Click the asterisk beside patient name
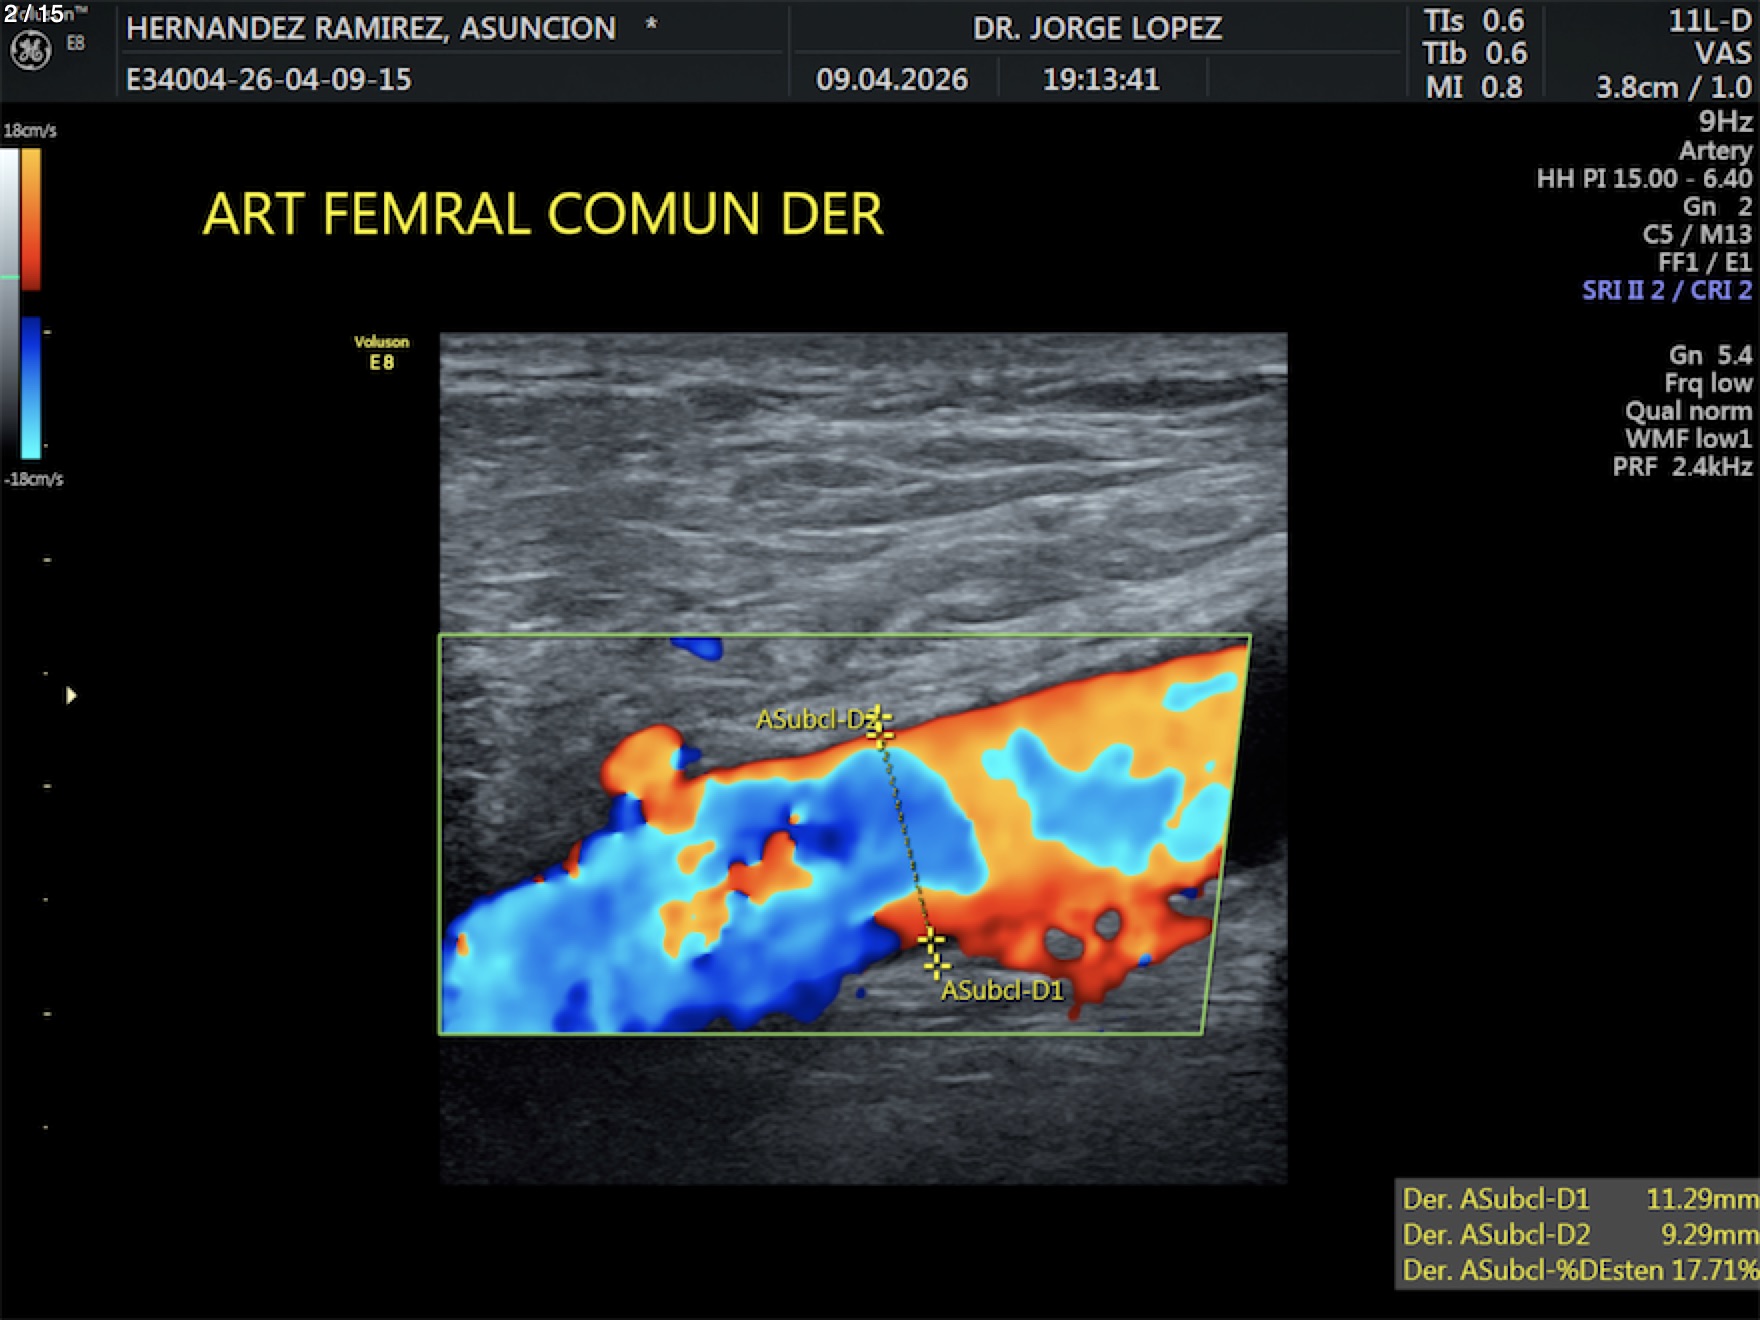The height and width of the screenshot is (1320, 1760). [651, 24]
